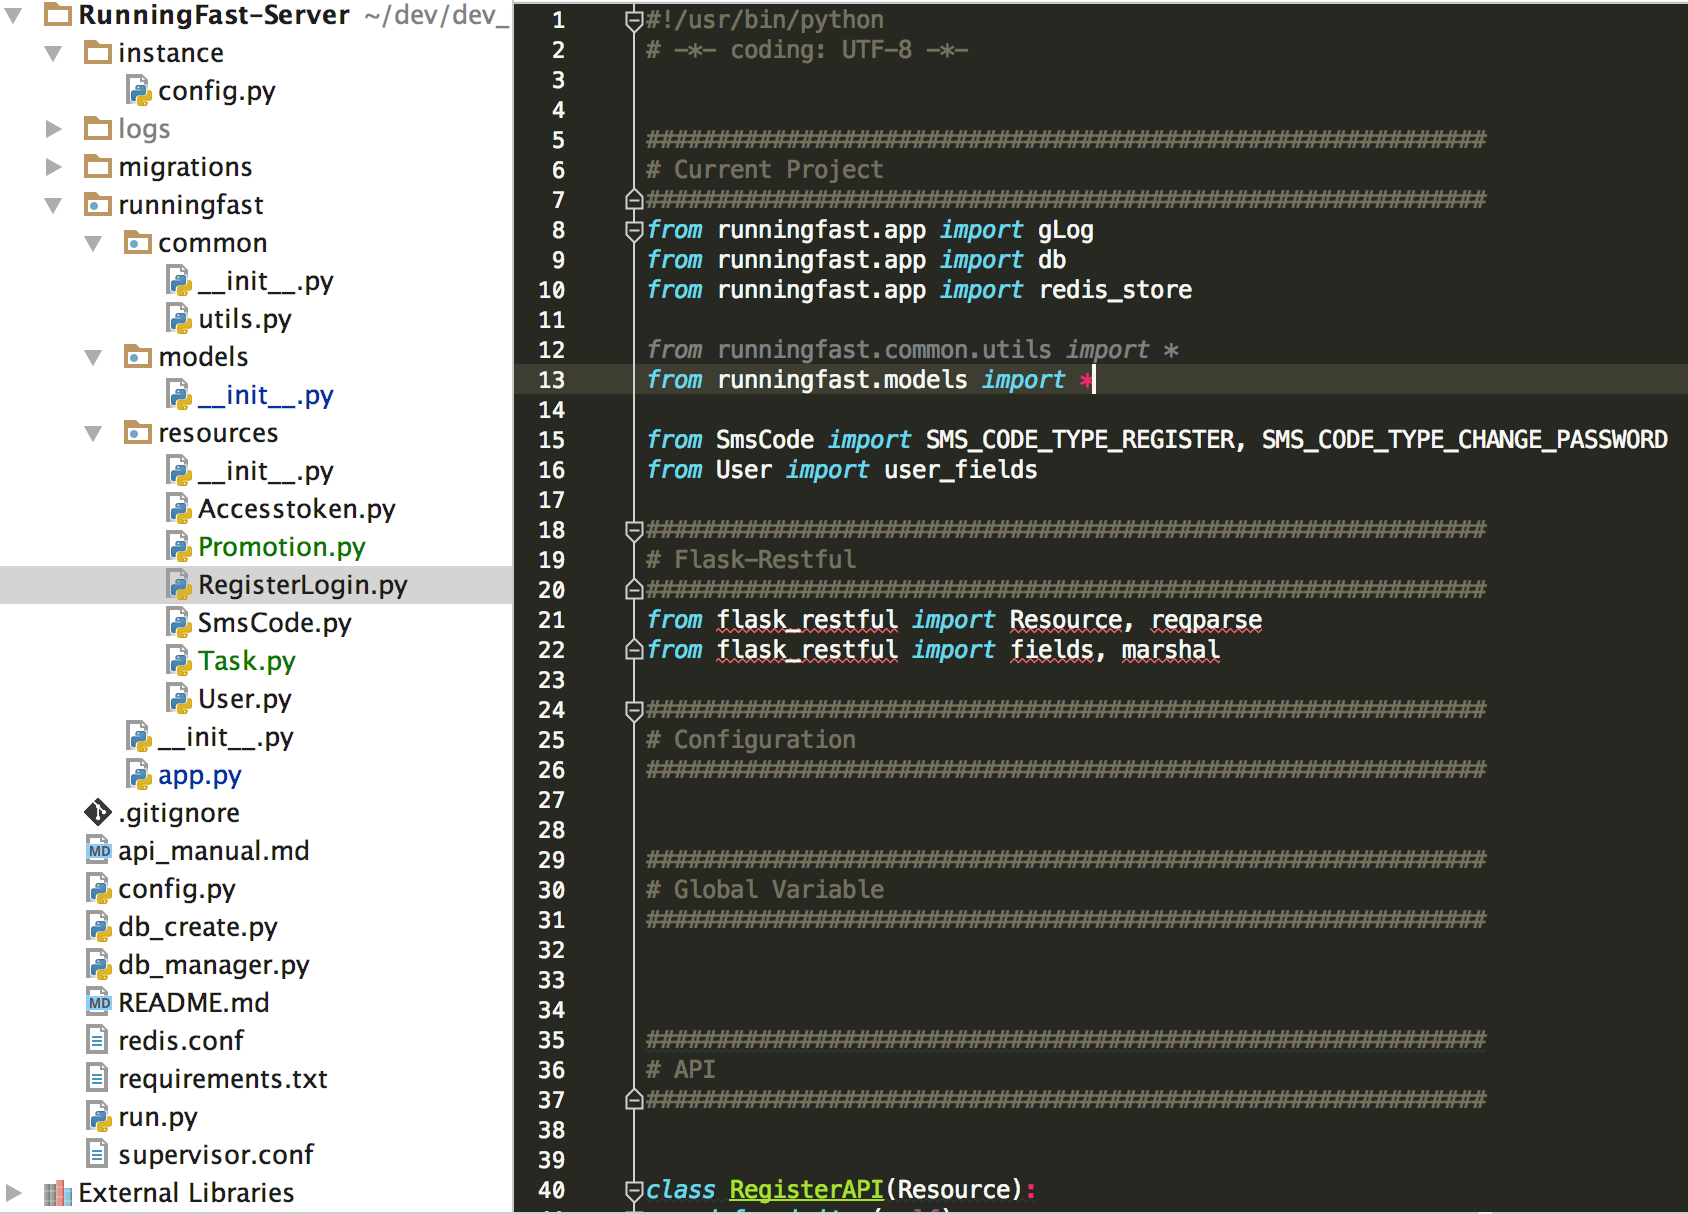Click the common package folder icon

(x=138, y=242)
